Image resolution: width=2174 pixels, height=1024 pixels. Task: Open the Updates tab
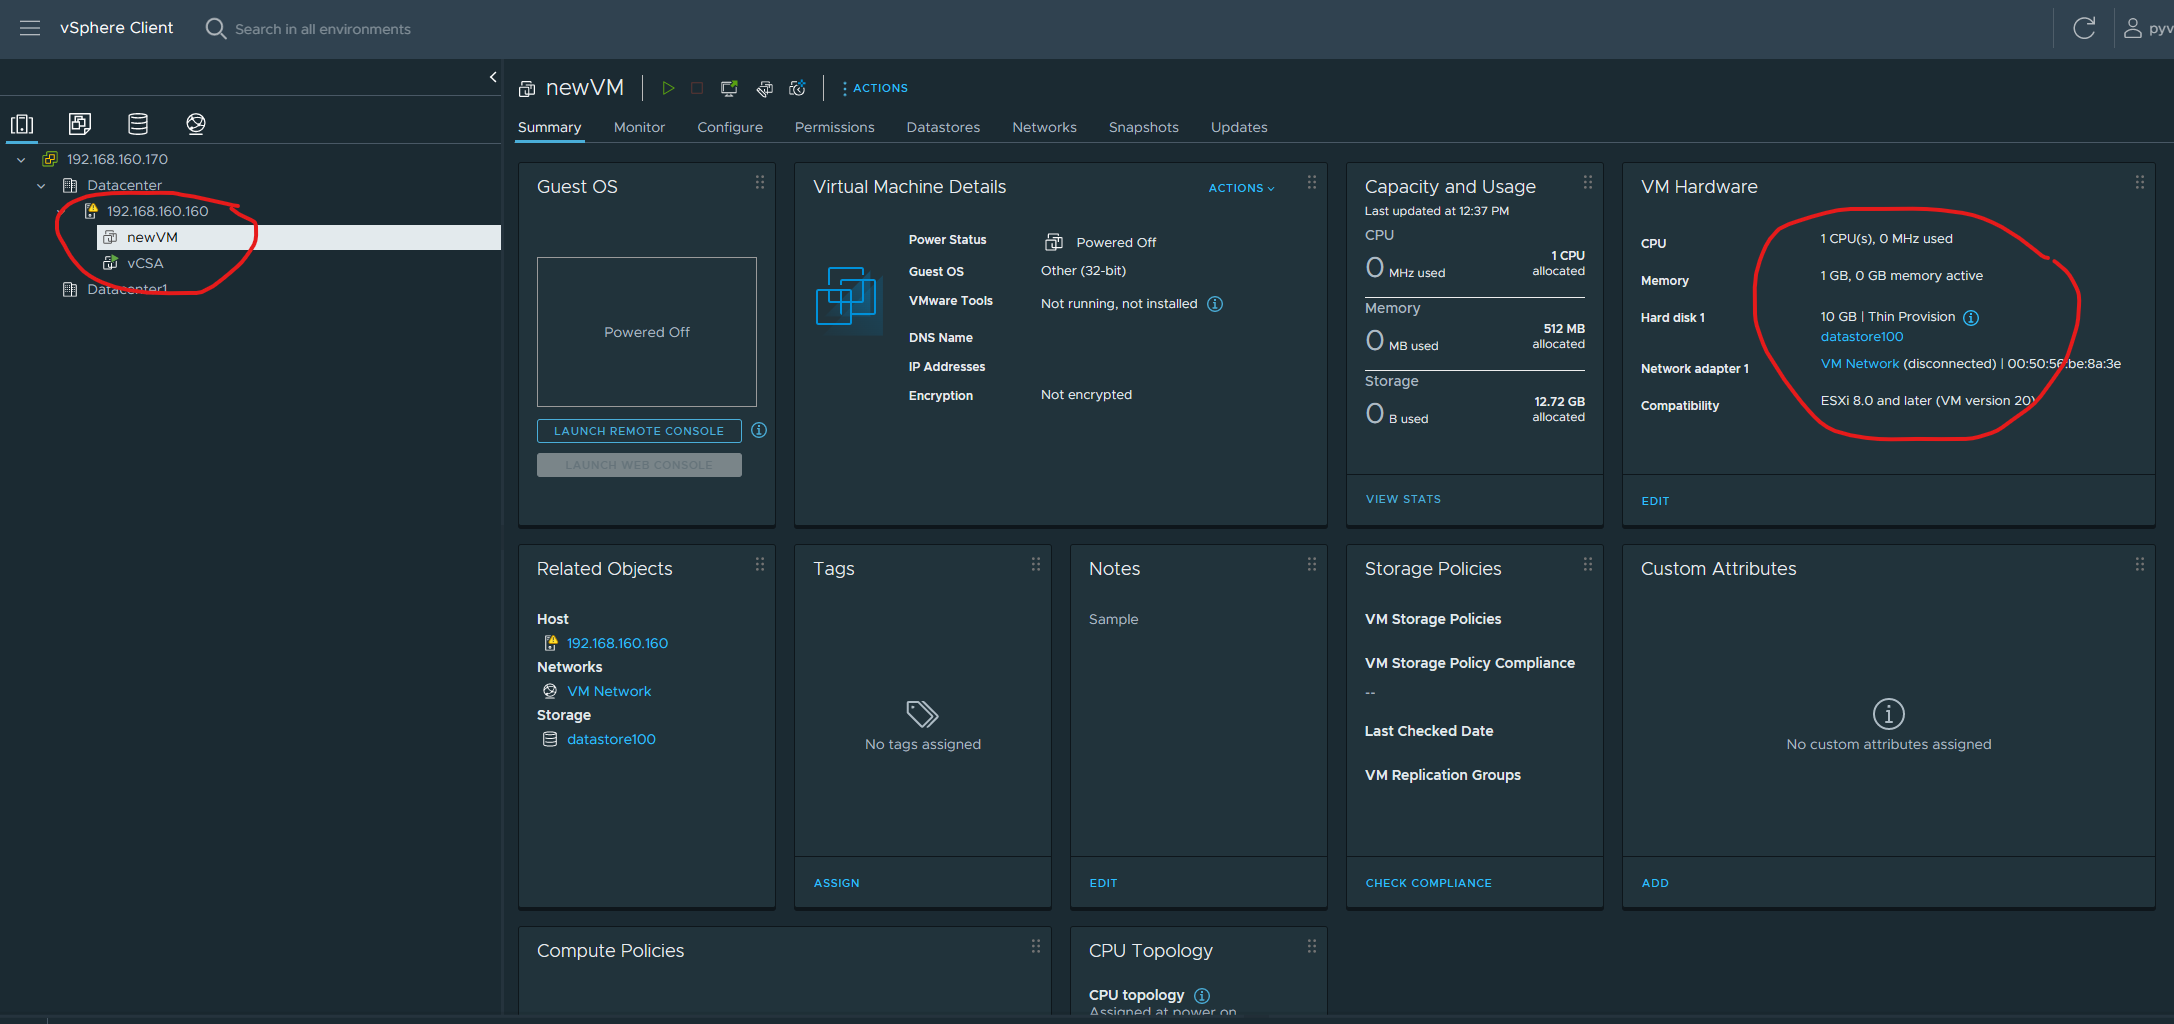click(x=1239, y=127)
